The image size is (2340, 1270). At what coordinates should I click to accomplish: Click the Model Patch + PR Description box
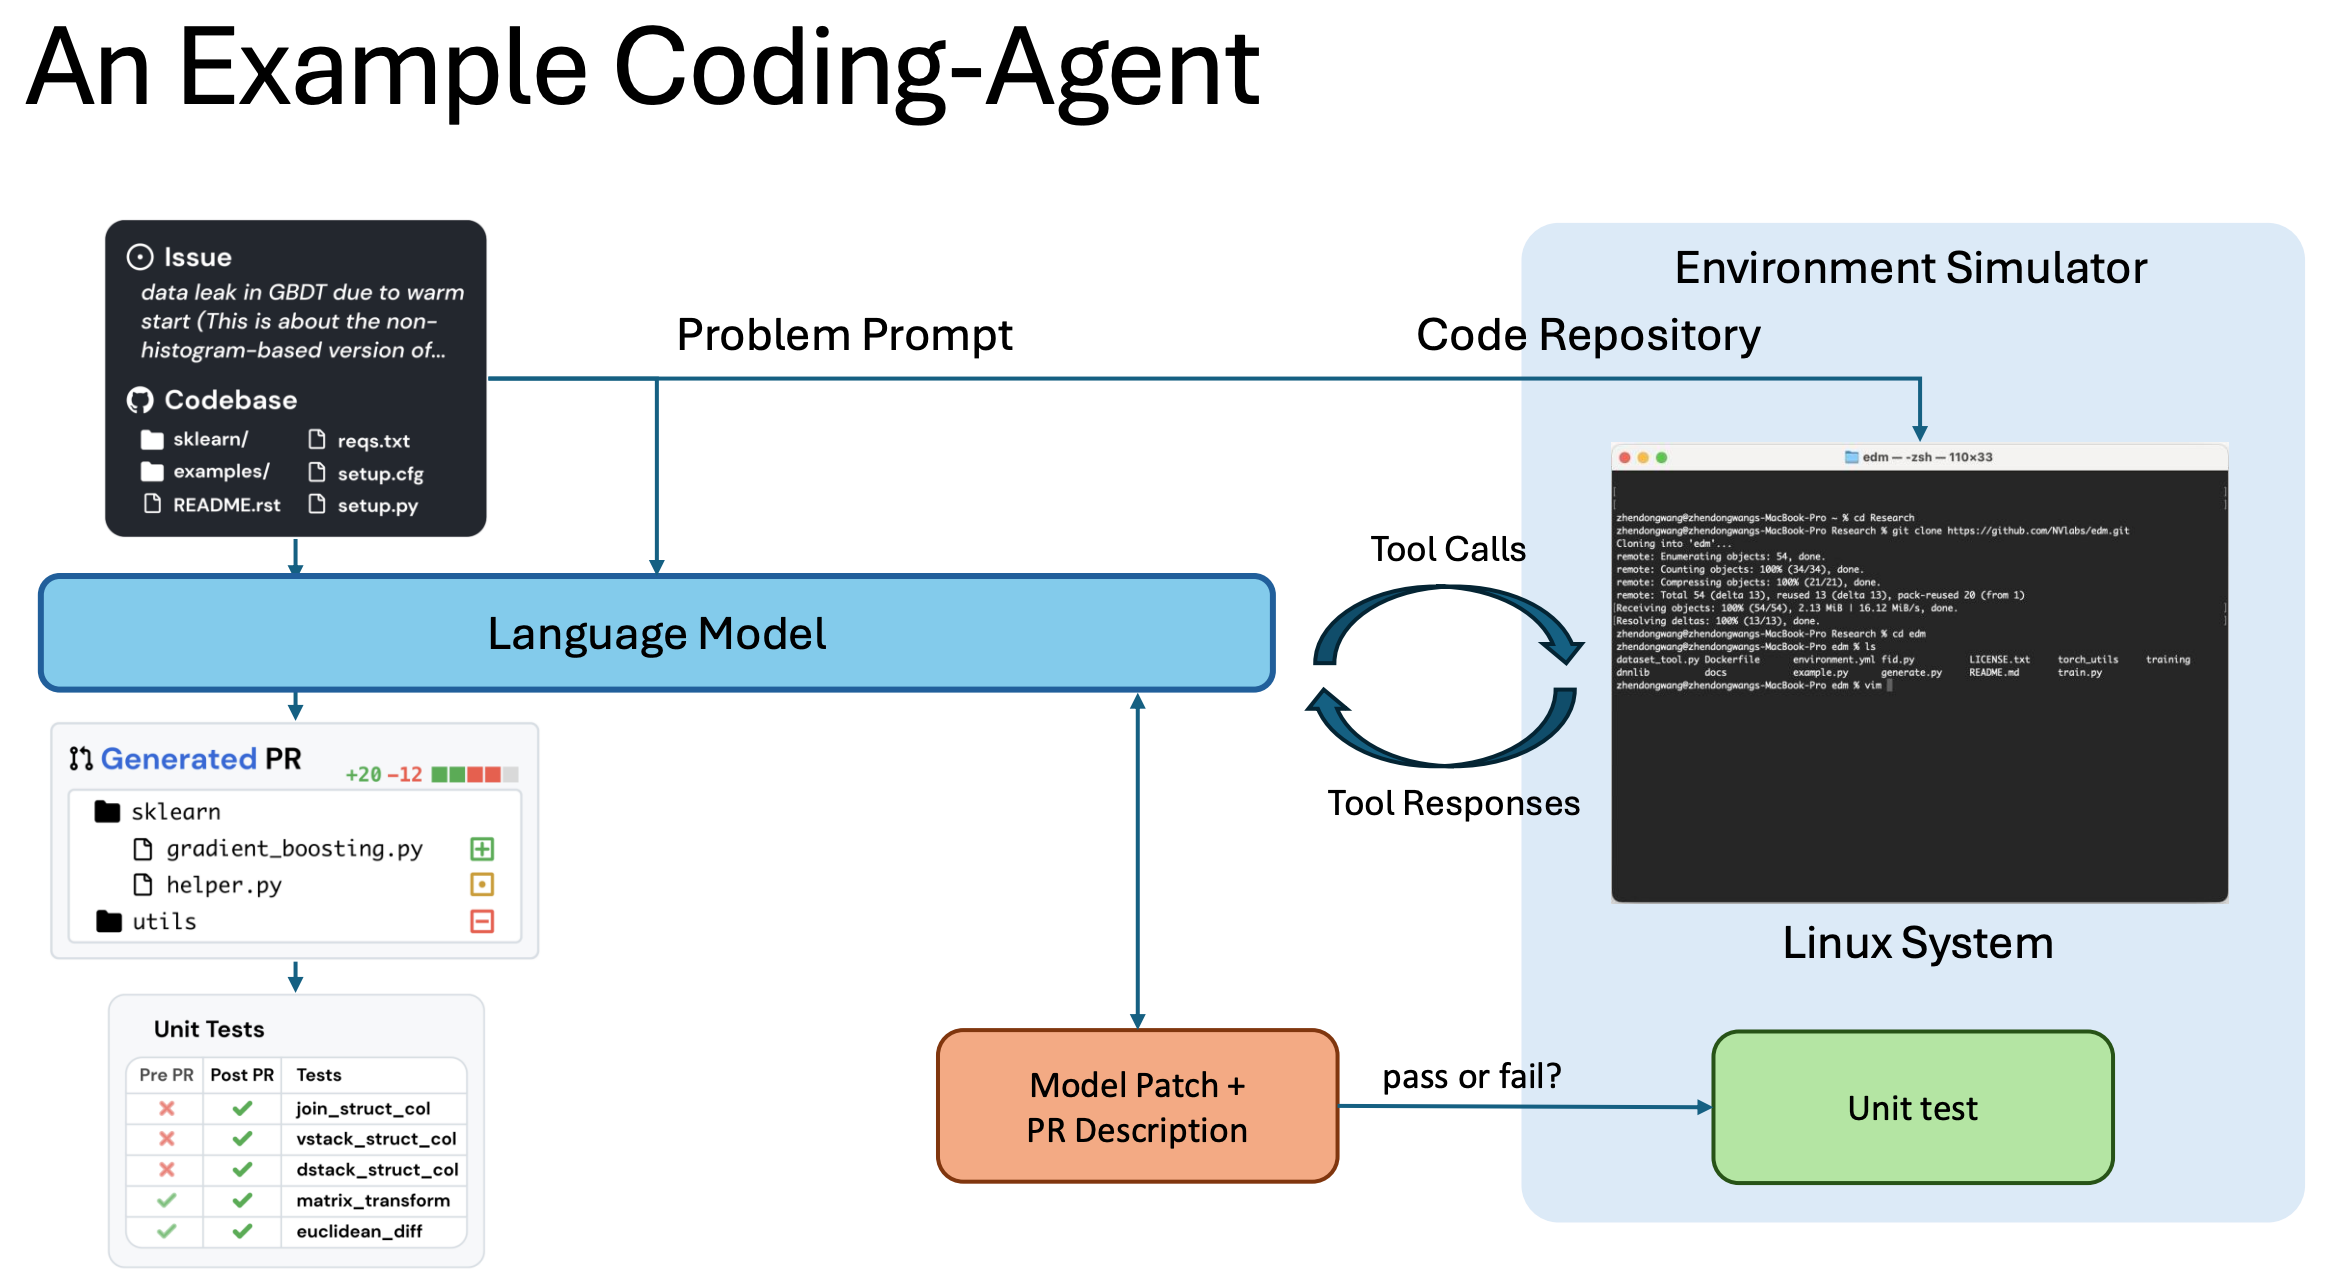click(x=1137, y=1106)
